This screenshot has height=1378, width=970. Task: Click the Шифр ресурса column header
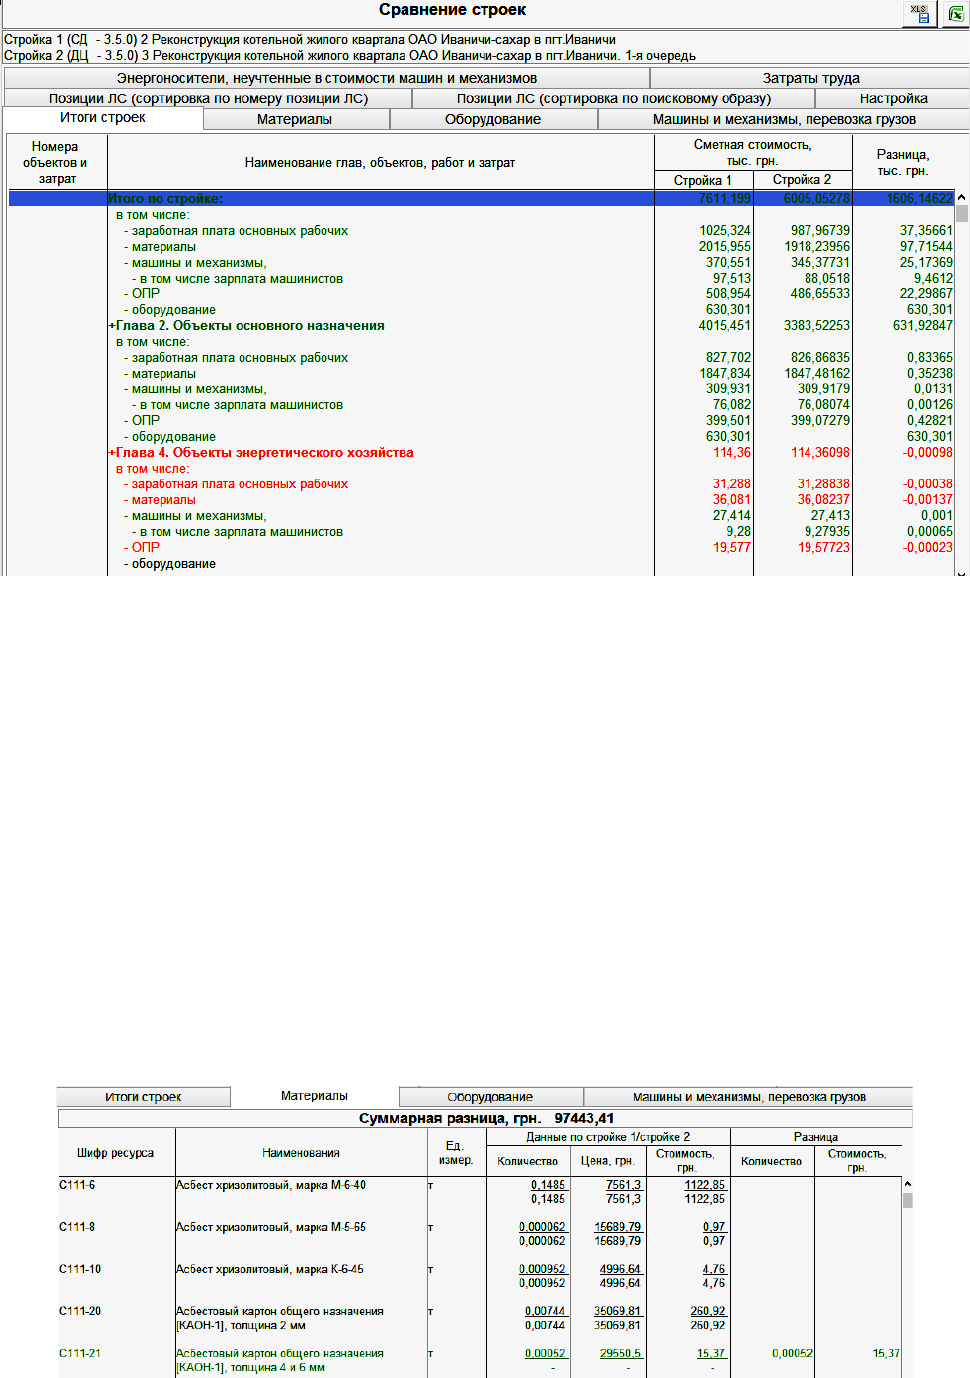(116, 1153)
